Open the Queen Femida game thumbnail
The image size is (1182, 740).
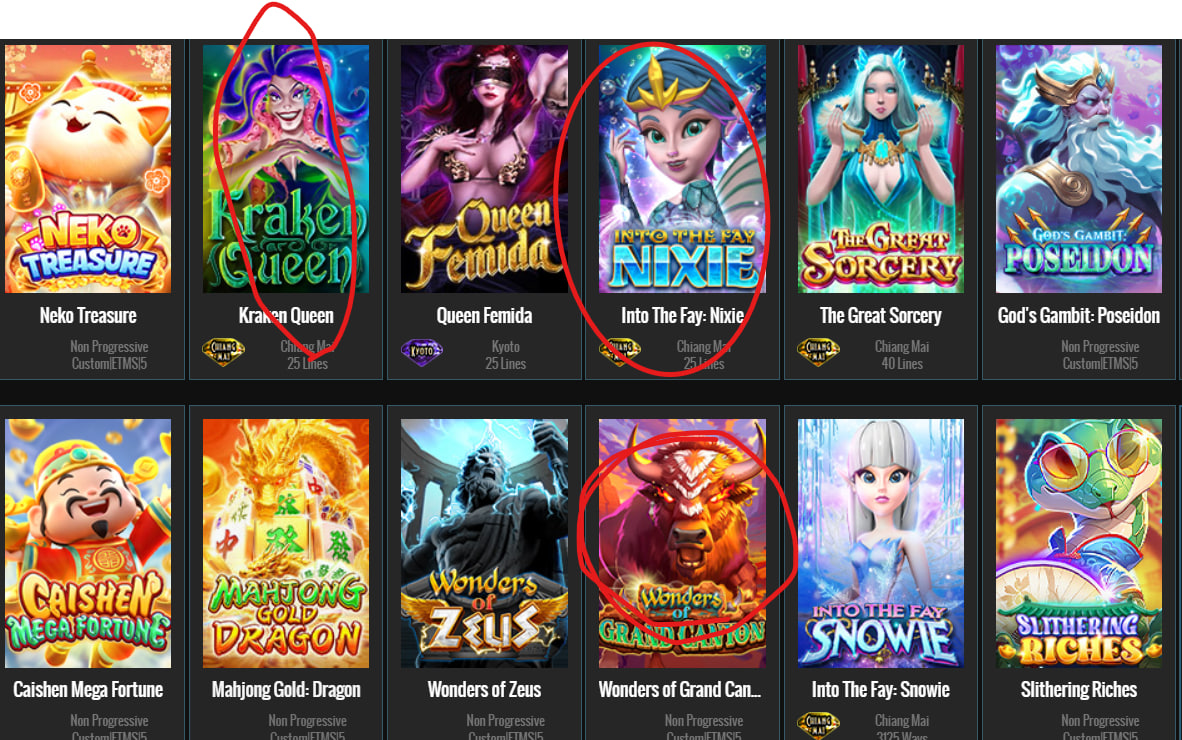[484, 169]
